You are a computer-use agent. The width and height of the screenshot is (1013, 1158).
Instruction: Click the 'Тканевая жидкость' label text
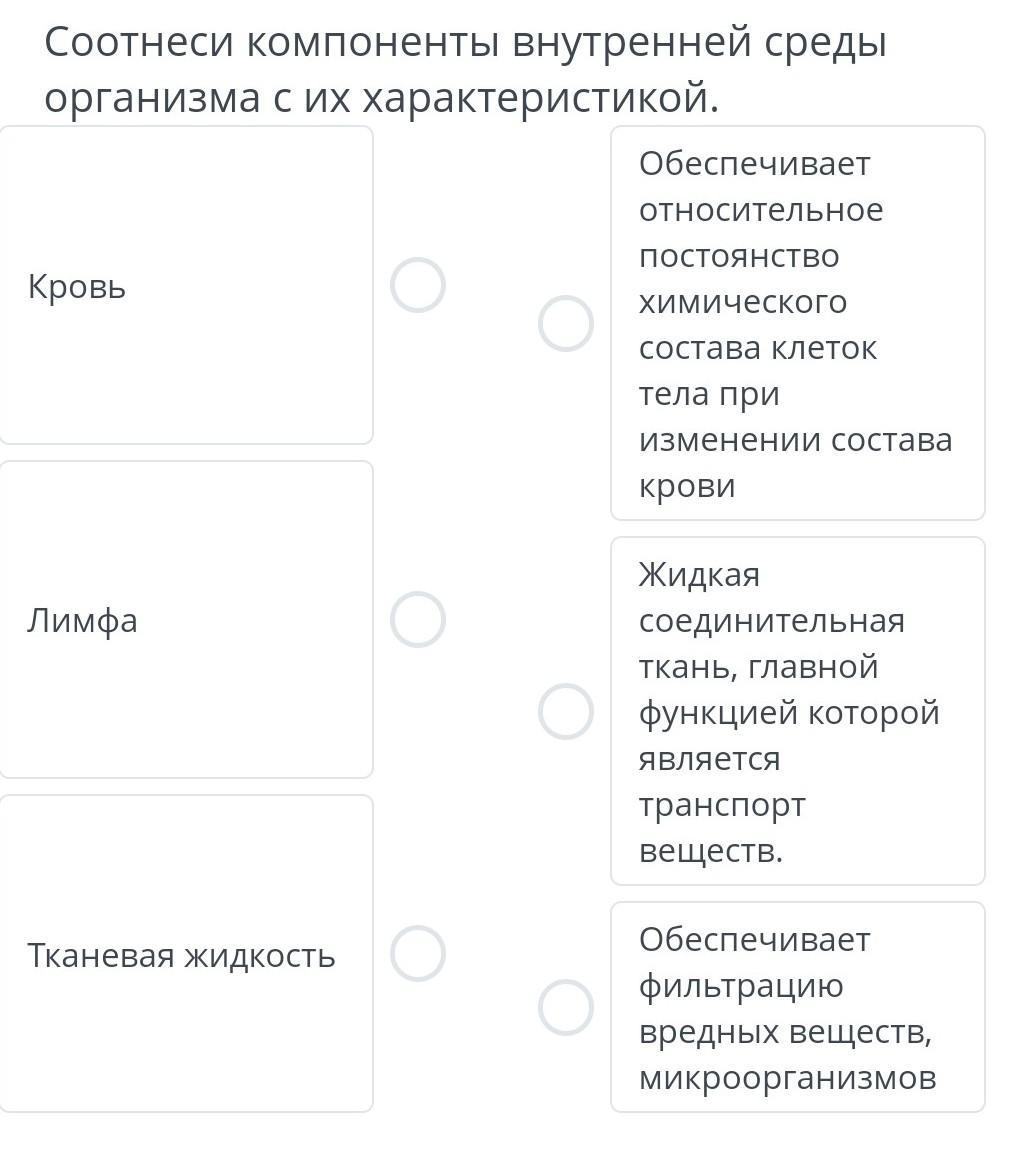tap(181, 955)
